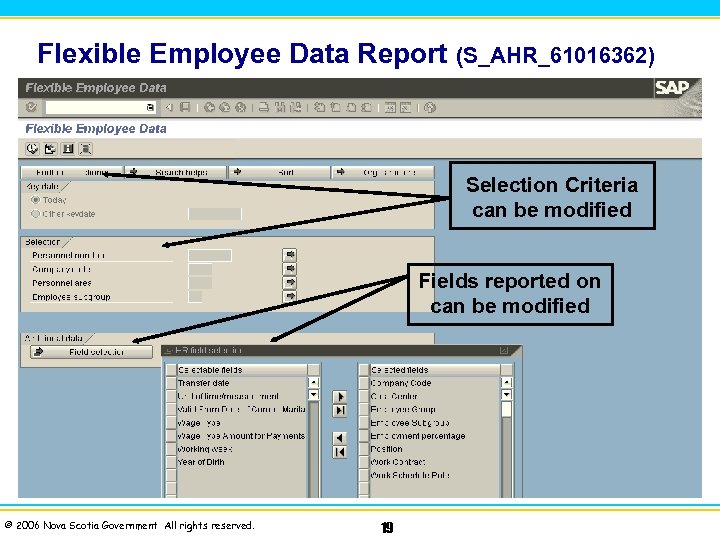The height and width of the screenshot is (540, 720).
Task: Tick the row selector beside Wage type Amount for Payments
Action: pyautogui.click(x=171, y=436)
